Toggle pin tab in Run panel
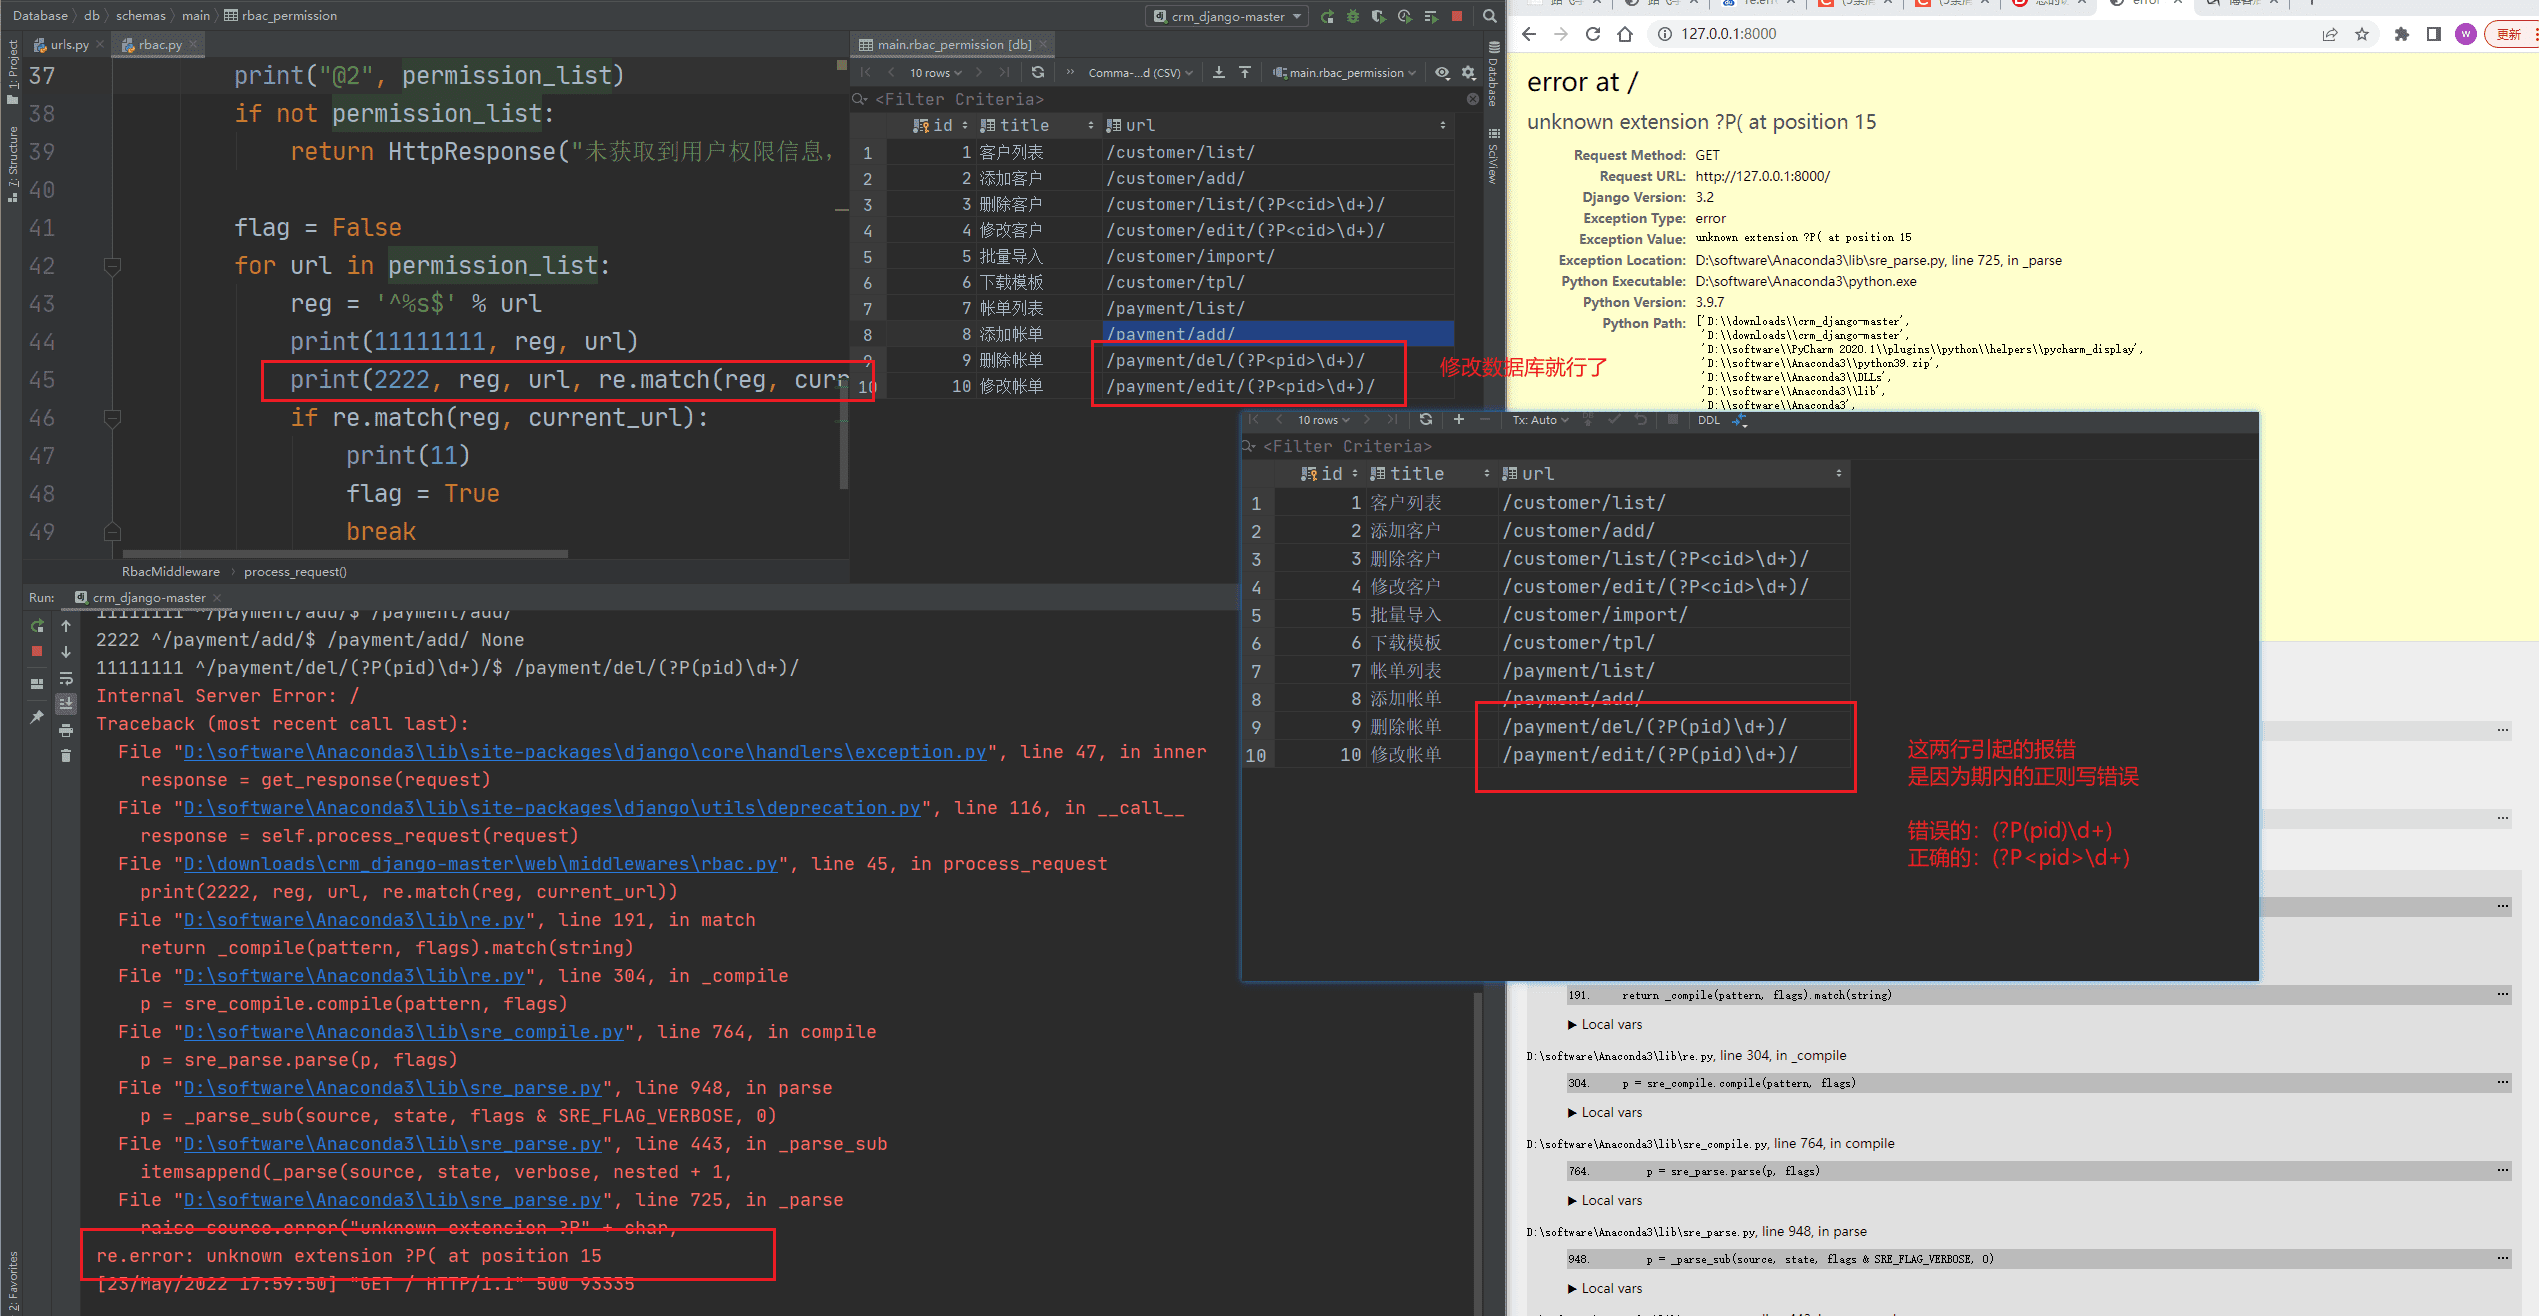Image resolution: width=2539 pixels, height=1316 pixels. (x=37, y=717)
